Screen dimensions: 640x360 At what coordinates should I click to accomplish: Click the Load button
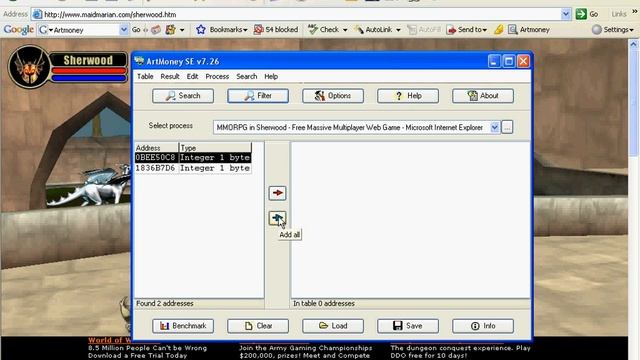point(333,326)
